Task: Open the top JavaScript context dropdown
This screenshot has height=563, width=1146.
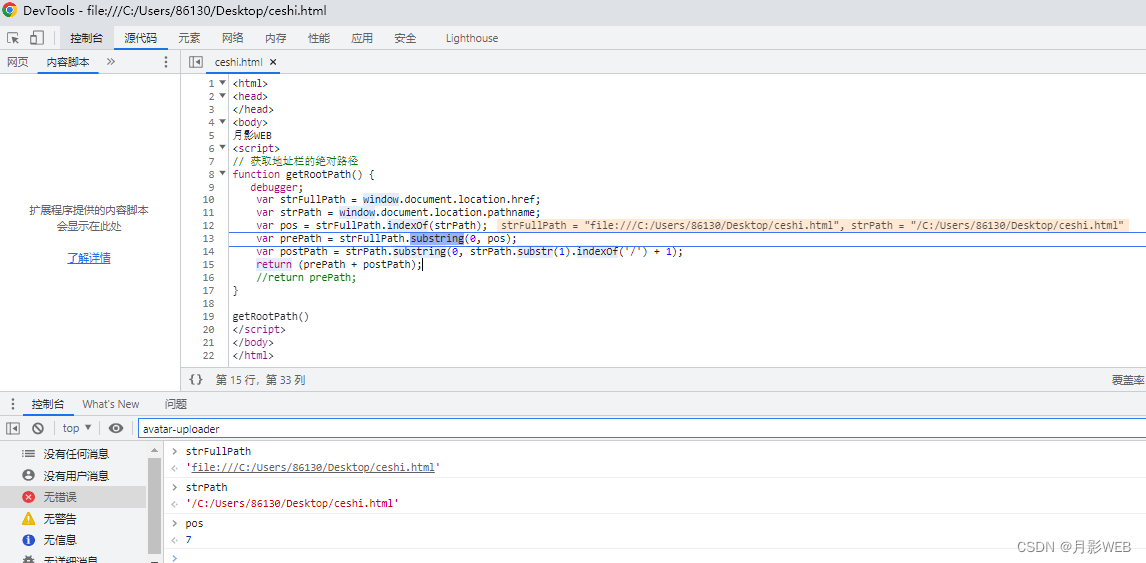Action: click(77, 428)
